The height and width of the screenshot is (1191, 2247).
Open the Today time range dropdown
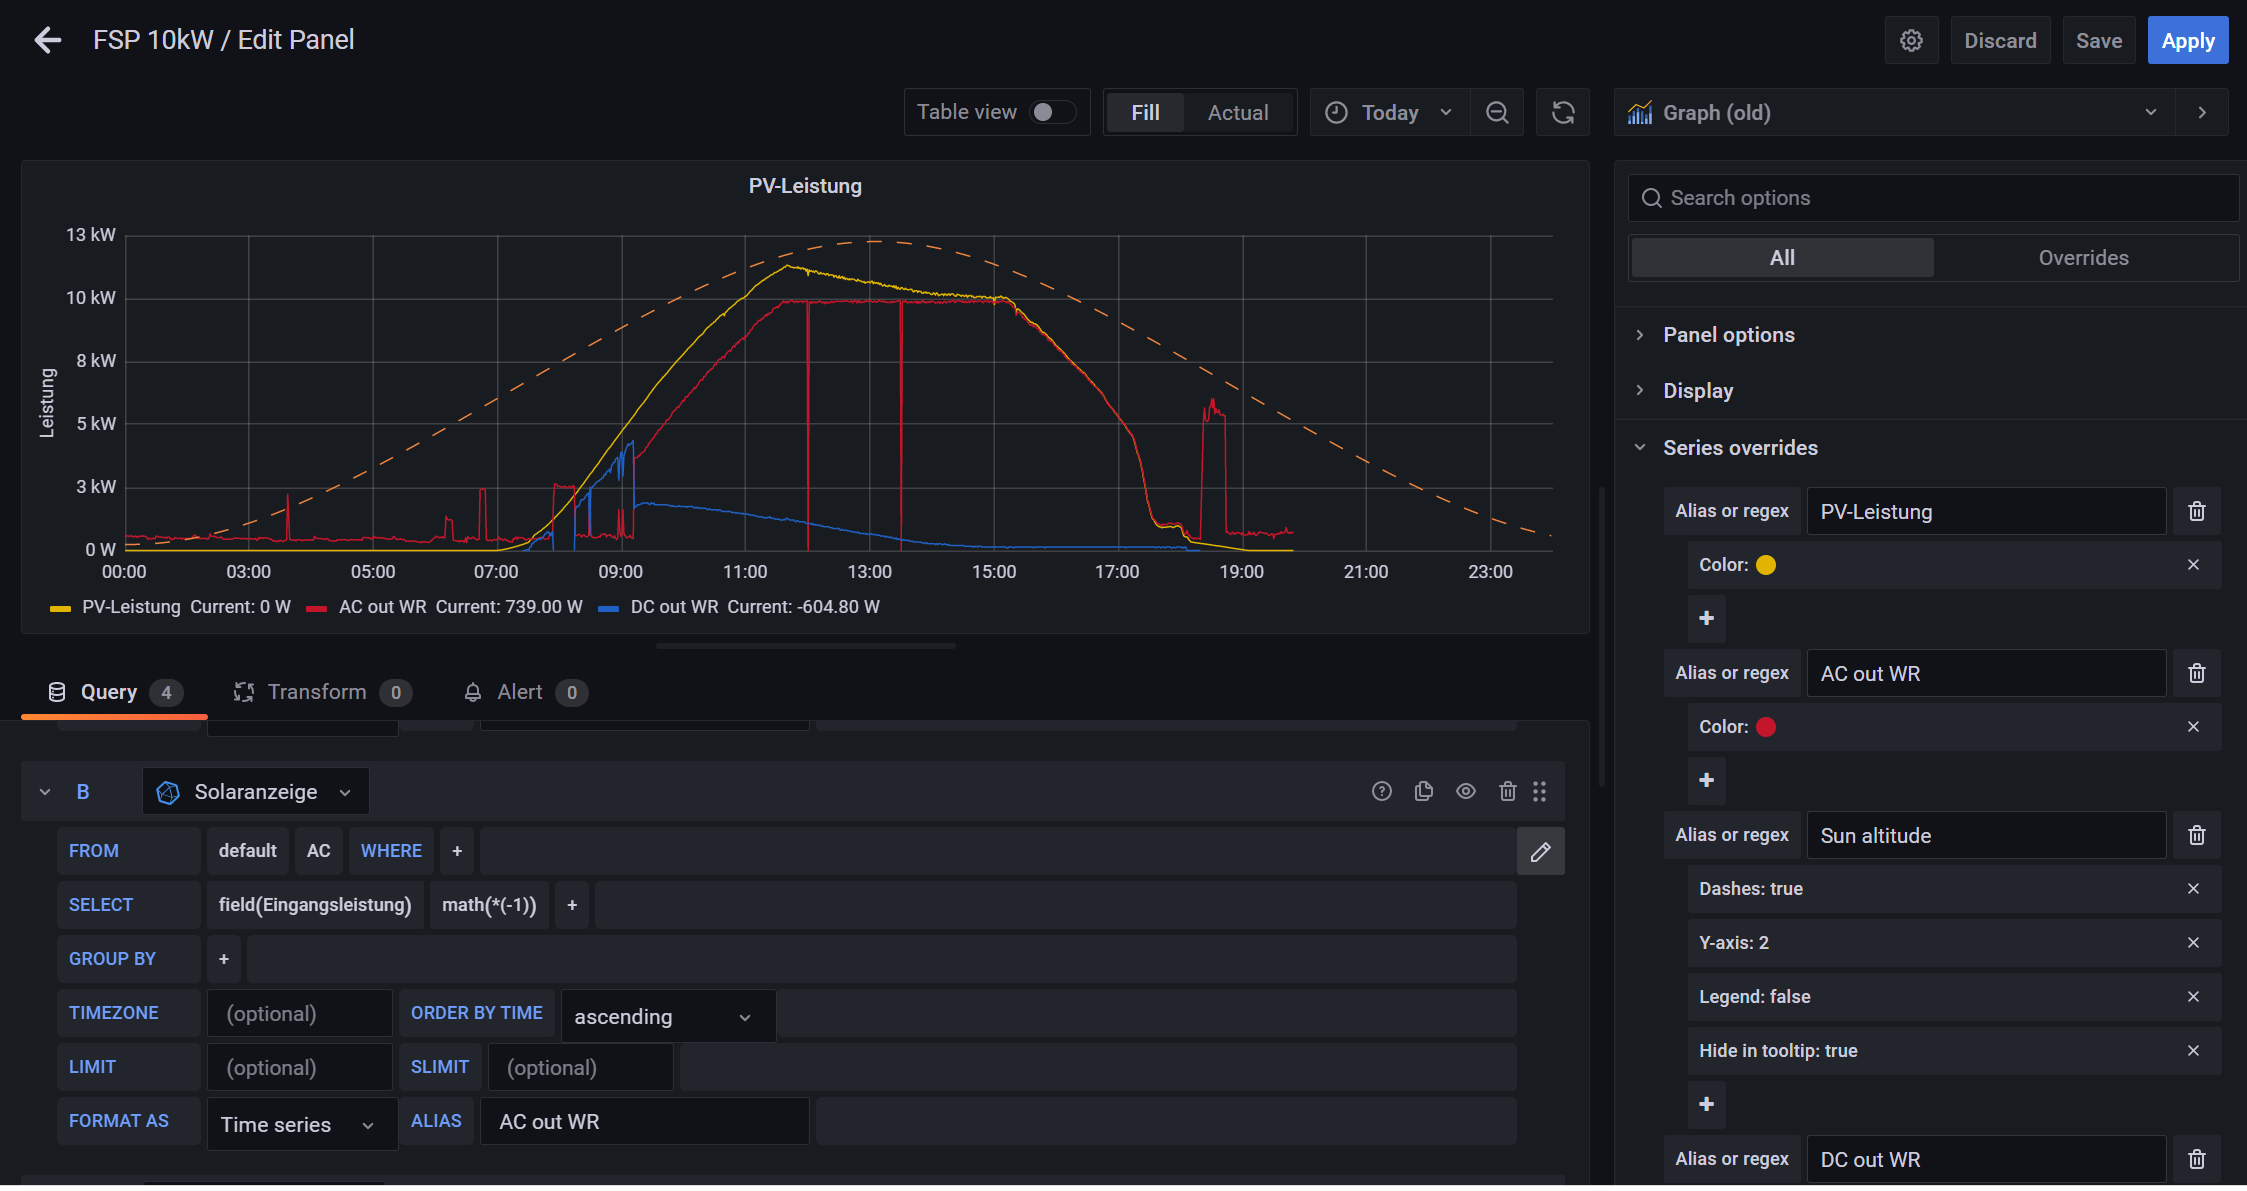(1390, 113)
